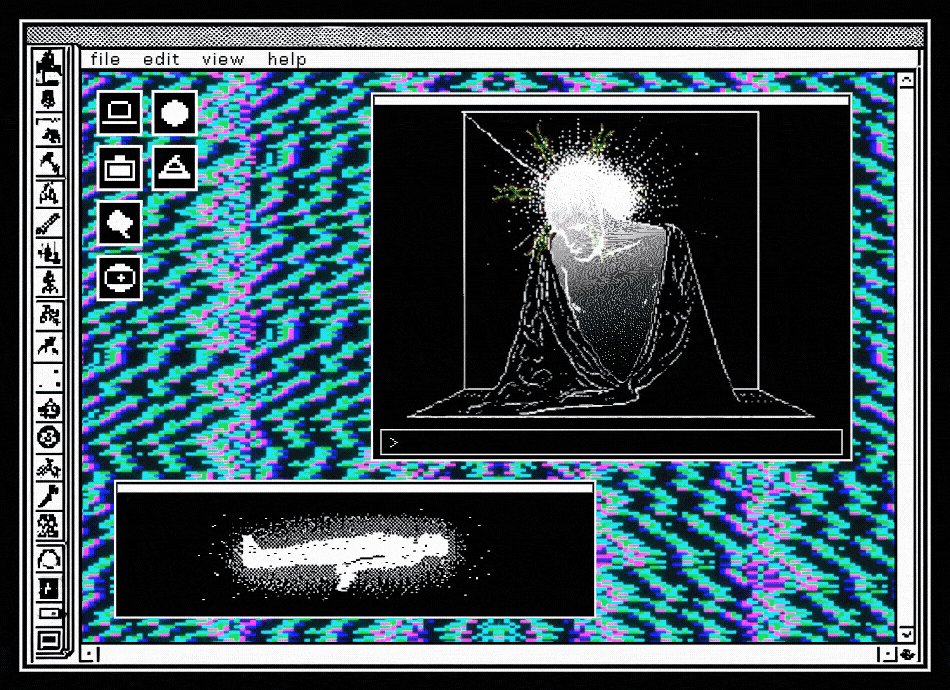This screenshot has height=690, width=950.
Task: Open the laptop desktop icon
Action: (x=119, y=113)
